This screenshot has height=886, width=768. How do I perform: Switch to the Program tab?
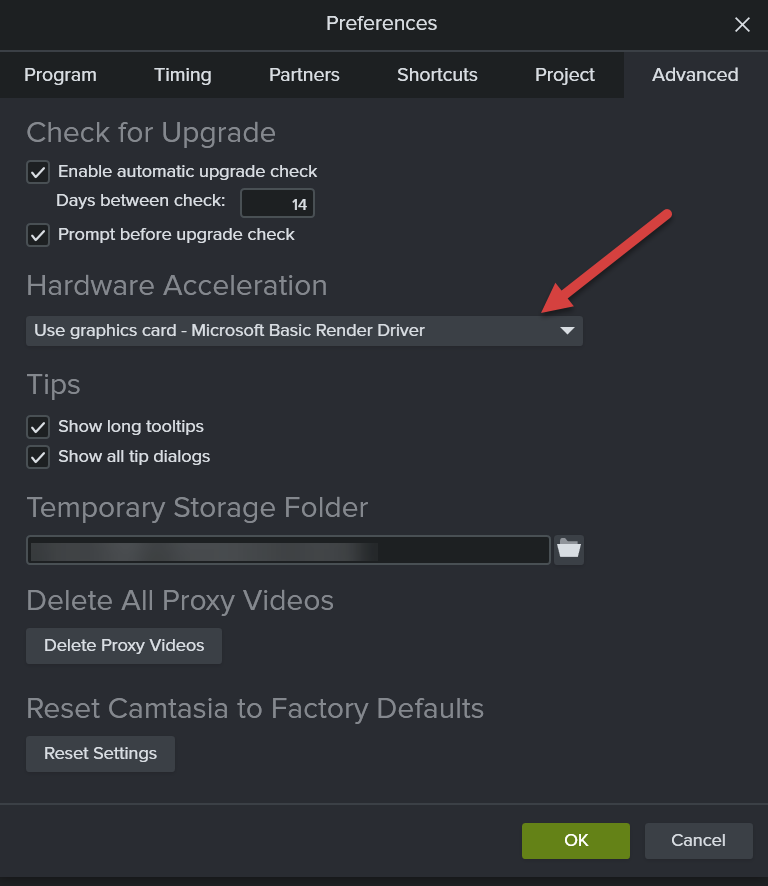click(60, 75)
